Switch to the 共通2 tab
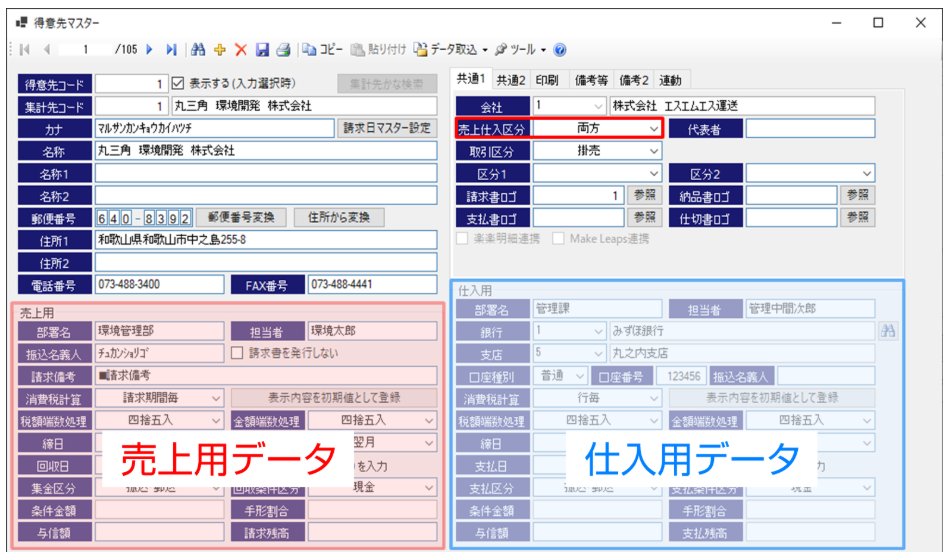 [x=511, y=80]
